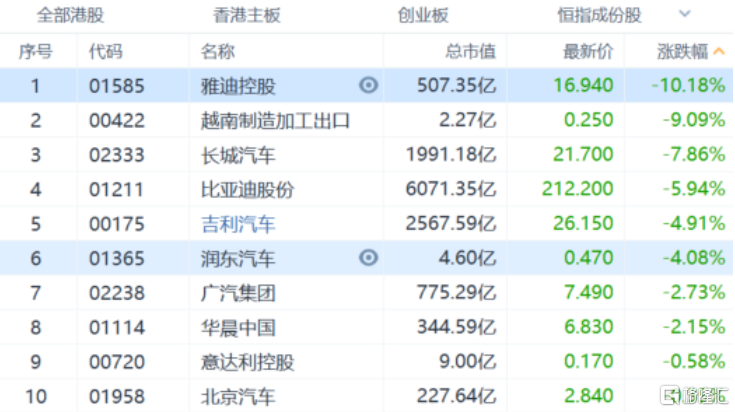Sort by the 最新价 column header
The height and width of the screenshot is (412, 735).
coord(588,51)
